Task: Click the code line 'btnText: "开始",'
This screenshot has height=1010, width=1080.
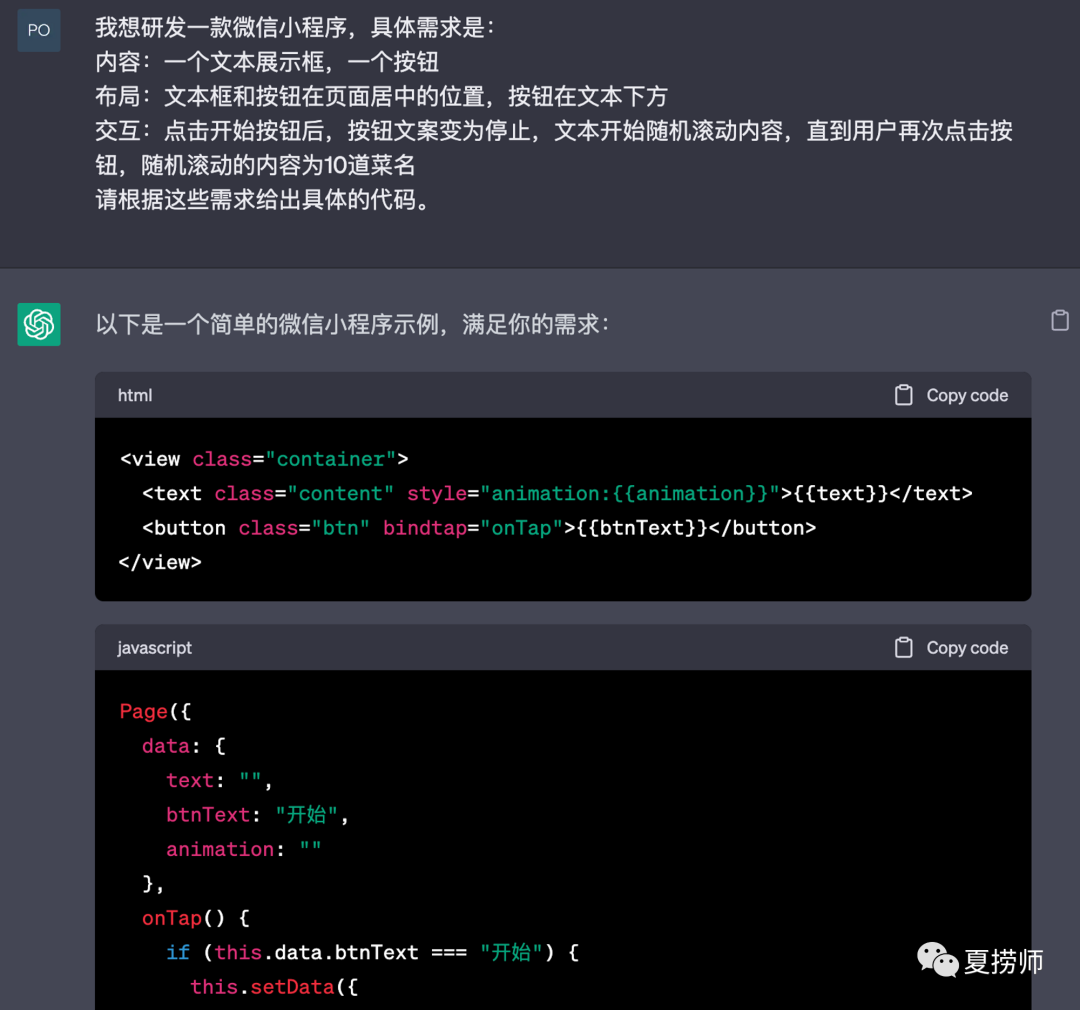Action: pos(258,815)
